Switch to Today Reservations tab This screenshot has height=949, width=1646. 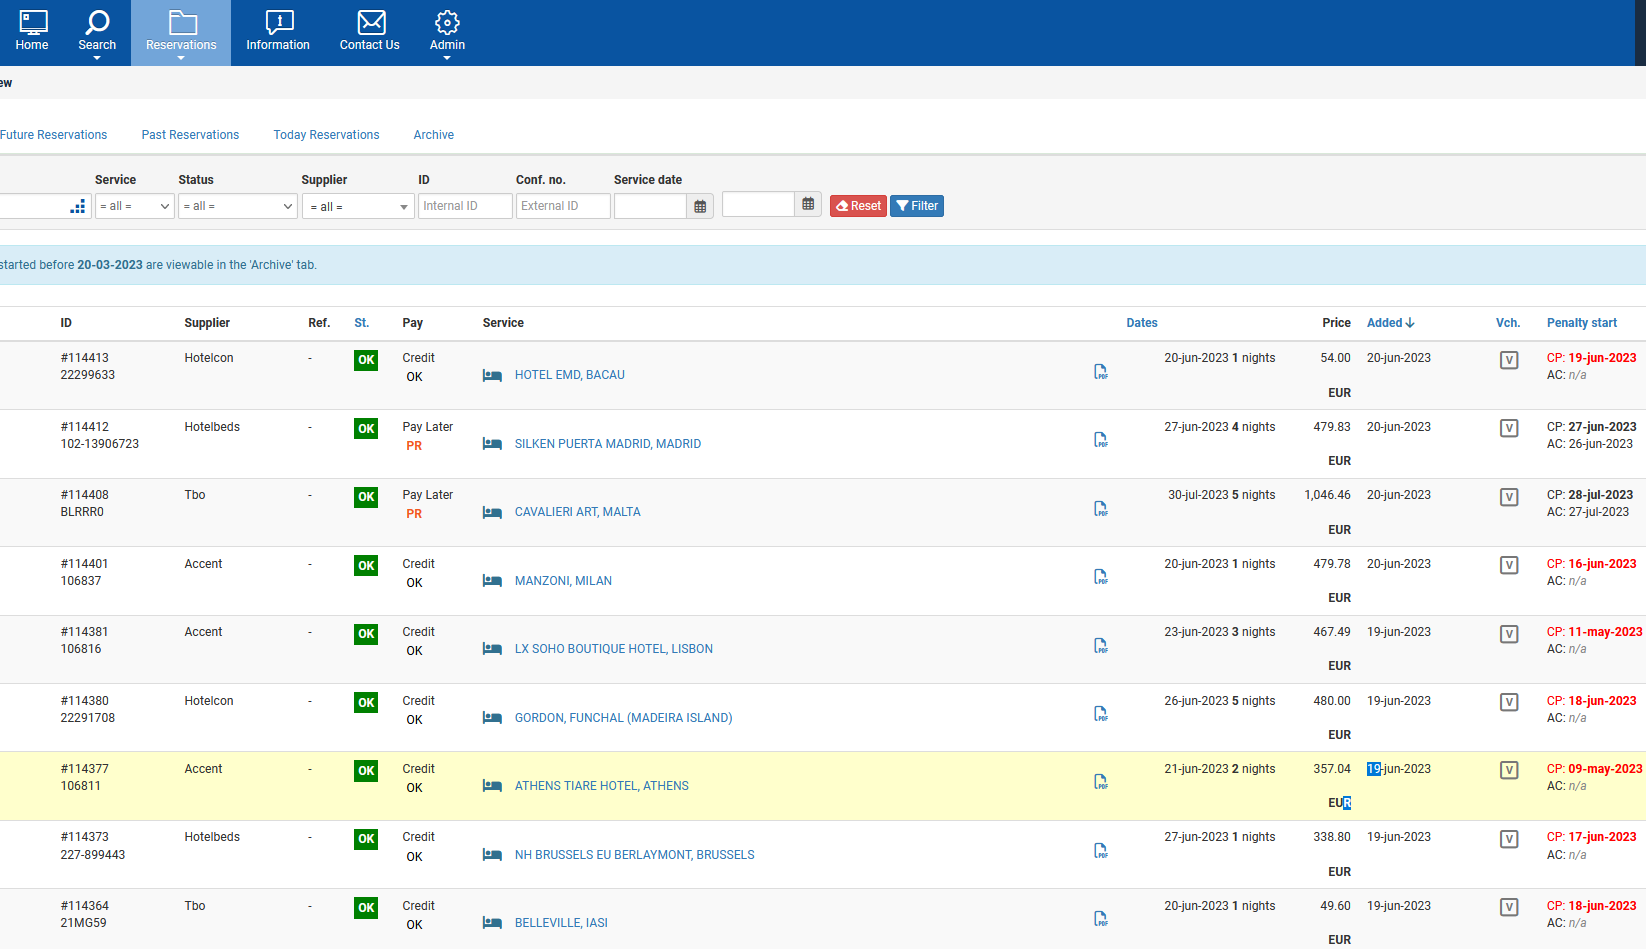tap(326, 135)
